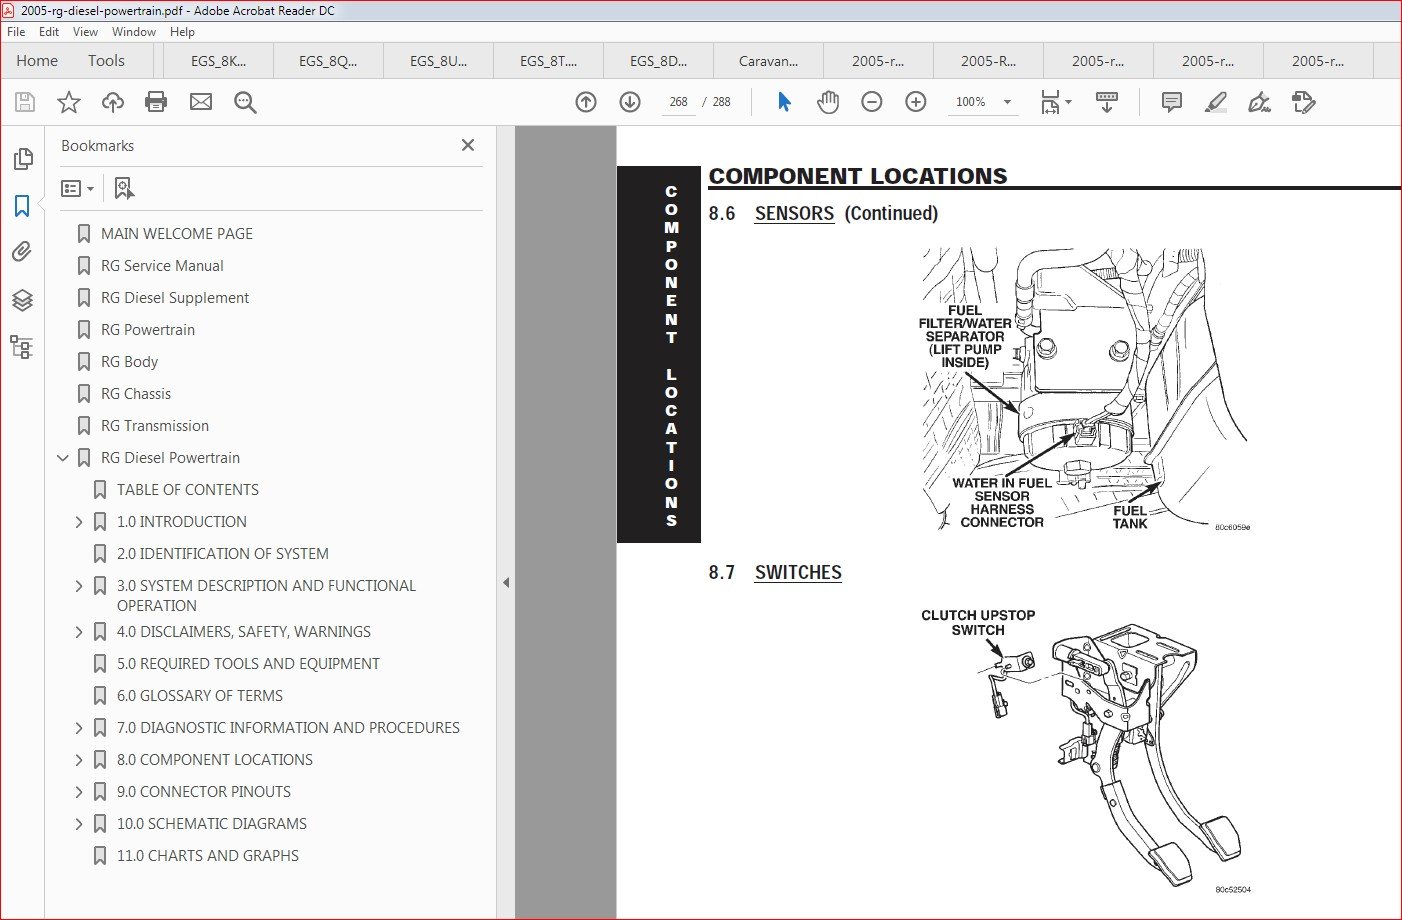The width and height of the screenshot is (1402, 920).
Task: Expand 3.0 SYSTEM DESCRIPTION bookmark
Action: pos(79,586)
